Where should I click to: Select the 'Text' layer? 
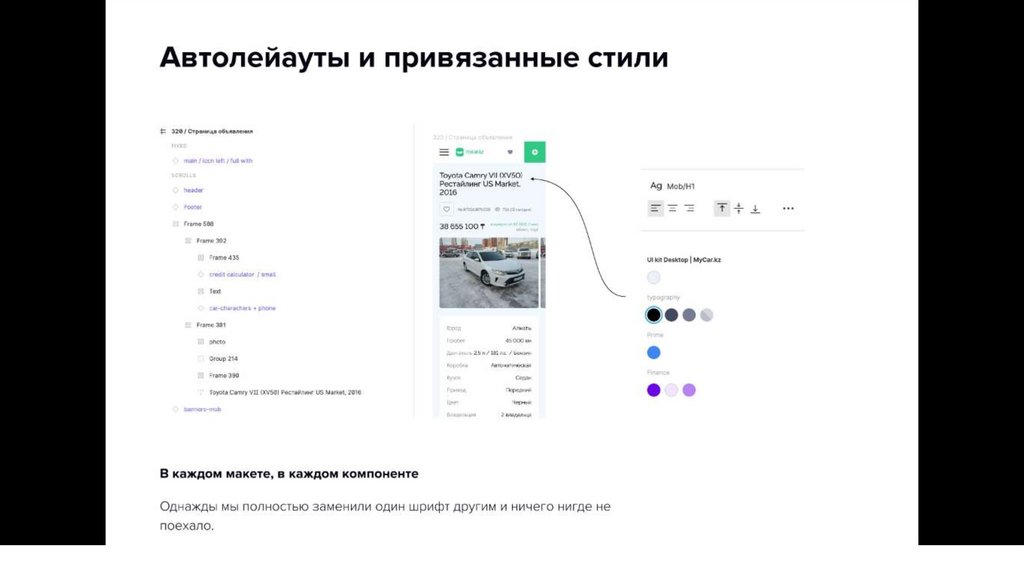coord(215,291)
